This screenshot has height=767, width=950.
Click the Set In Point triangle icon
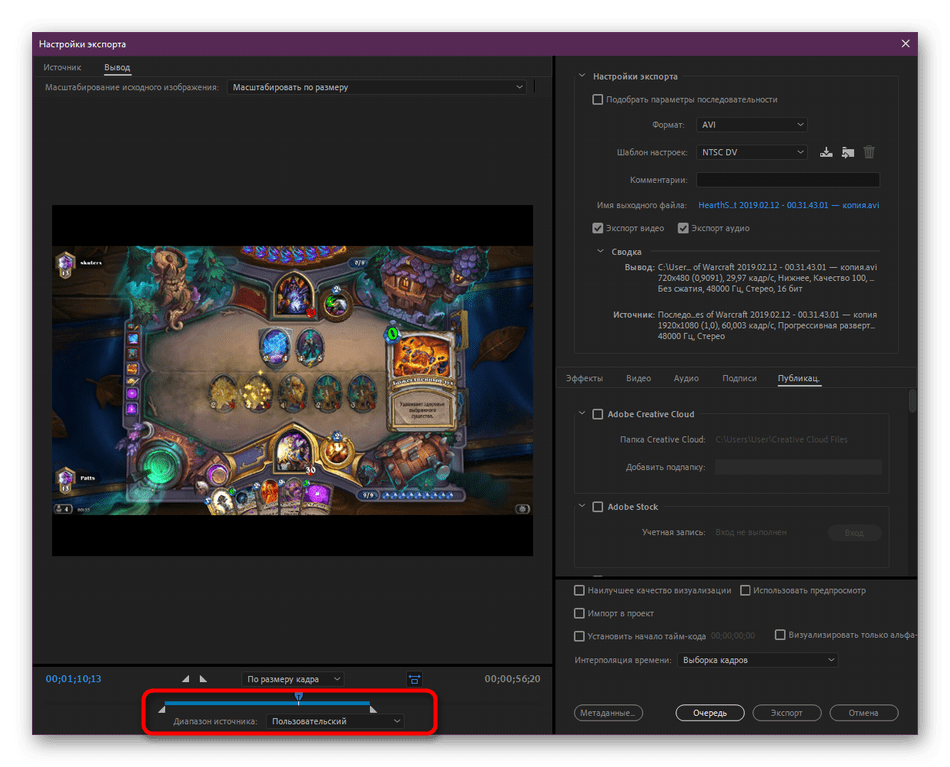coord(185,679)
